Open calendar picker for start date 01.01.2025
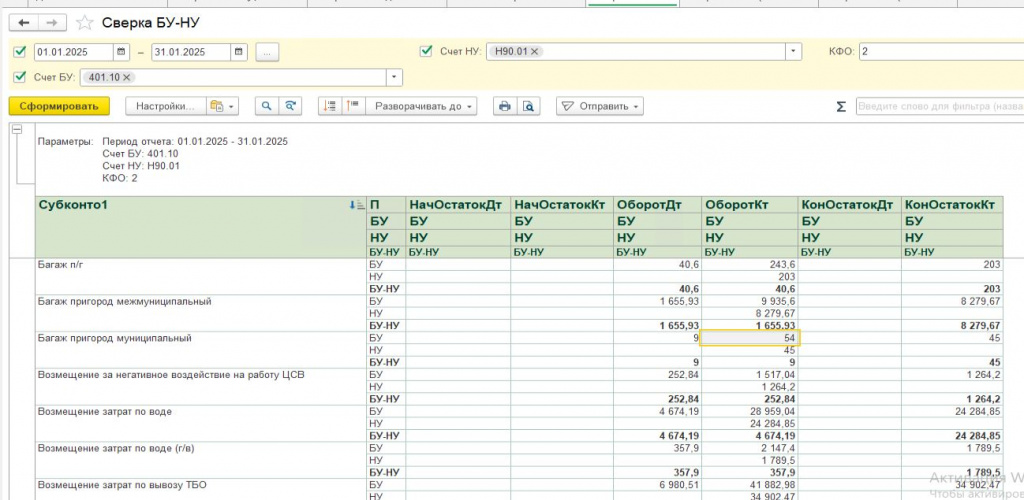 122,52
